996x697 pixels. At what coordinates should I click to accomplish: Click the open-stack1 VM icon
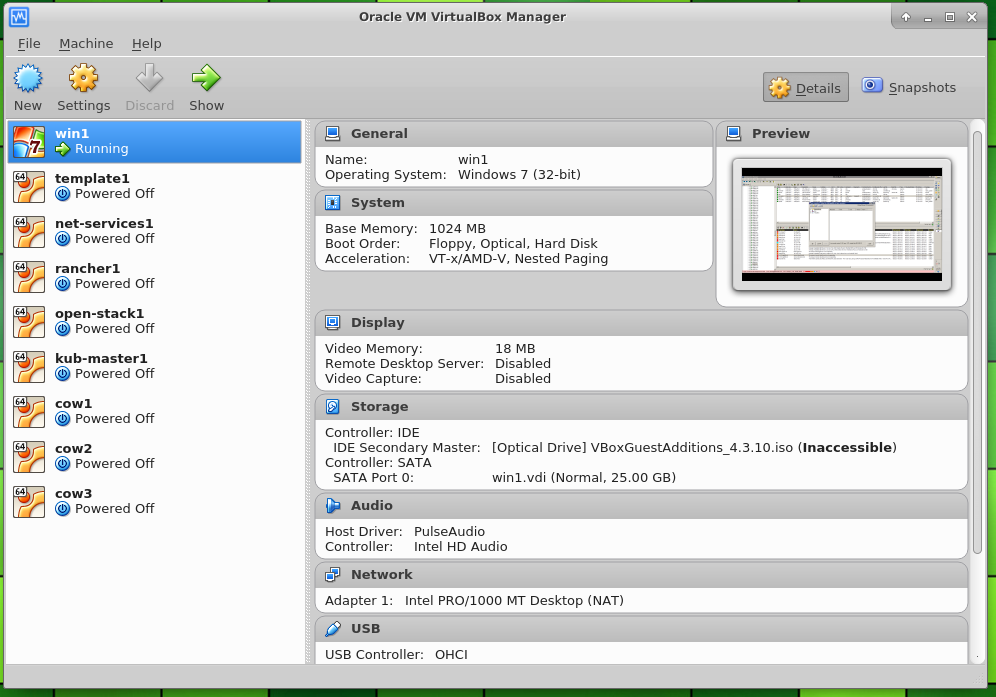pos(29,322)
